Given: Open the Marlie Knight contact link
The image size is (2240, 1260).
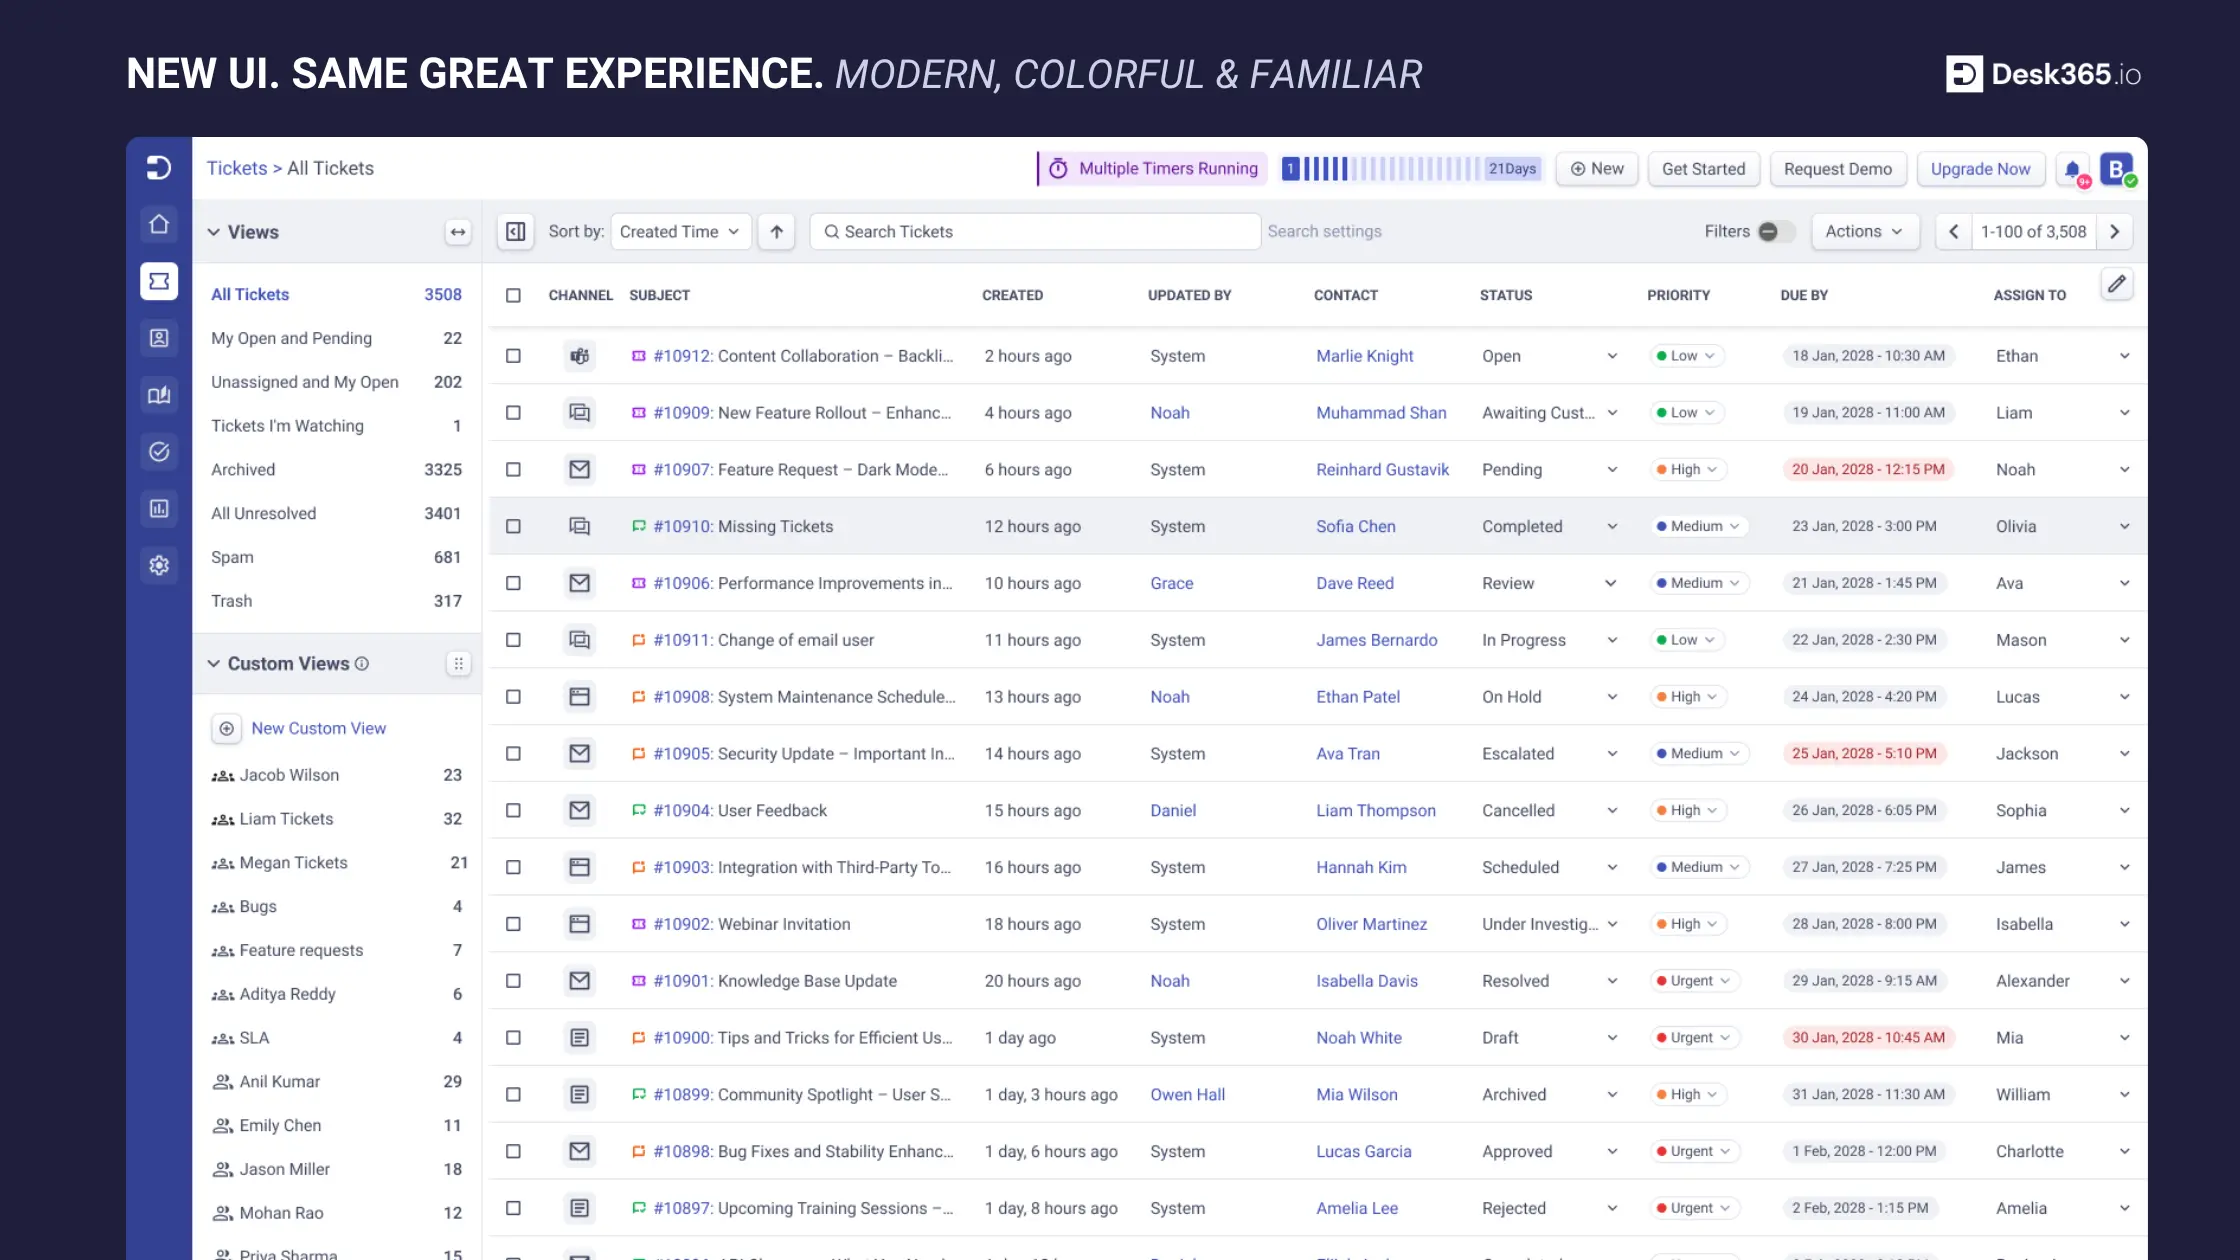Looking at the screenshot, I should click(1364, 356).
